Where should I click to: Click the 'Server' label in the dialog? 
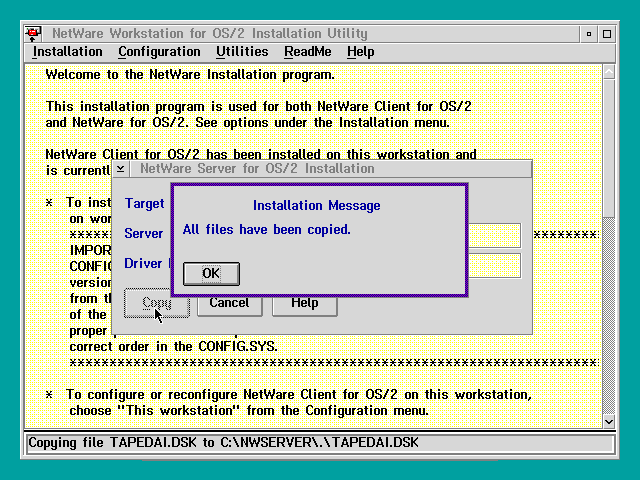144,233
